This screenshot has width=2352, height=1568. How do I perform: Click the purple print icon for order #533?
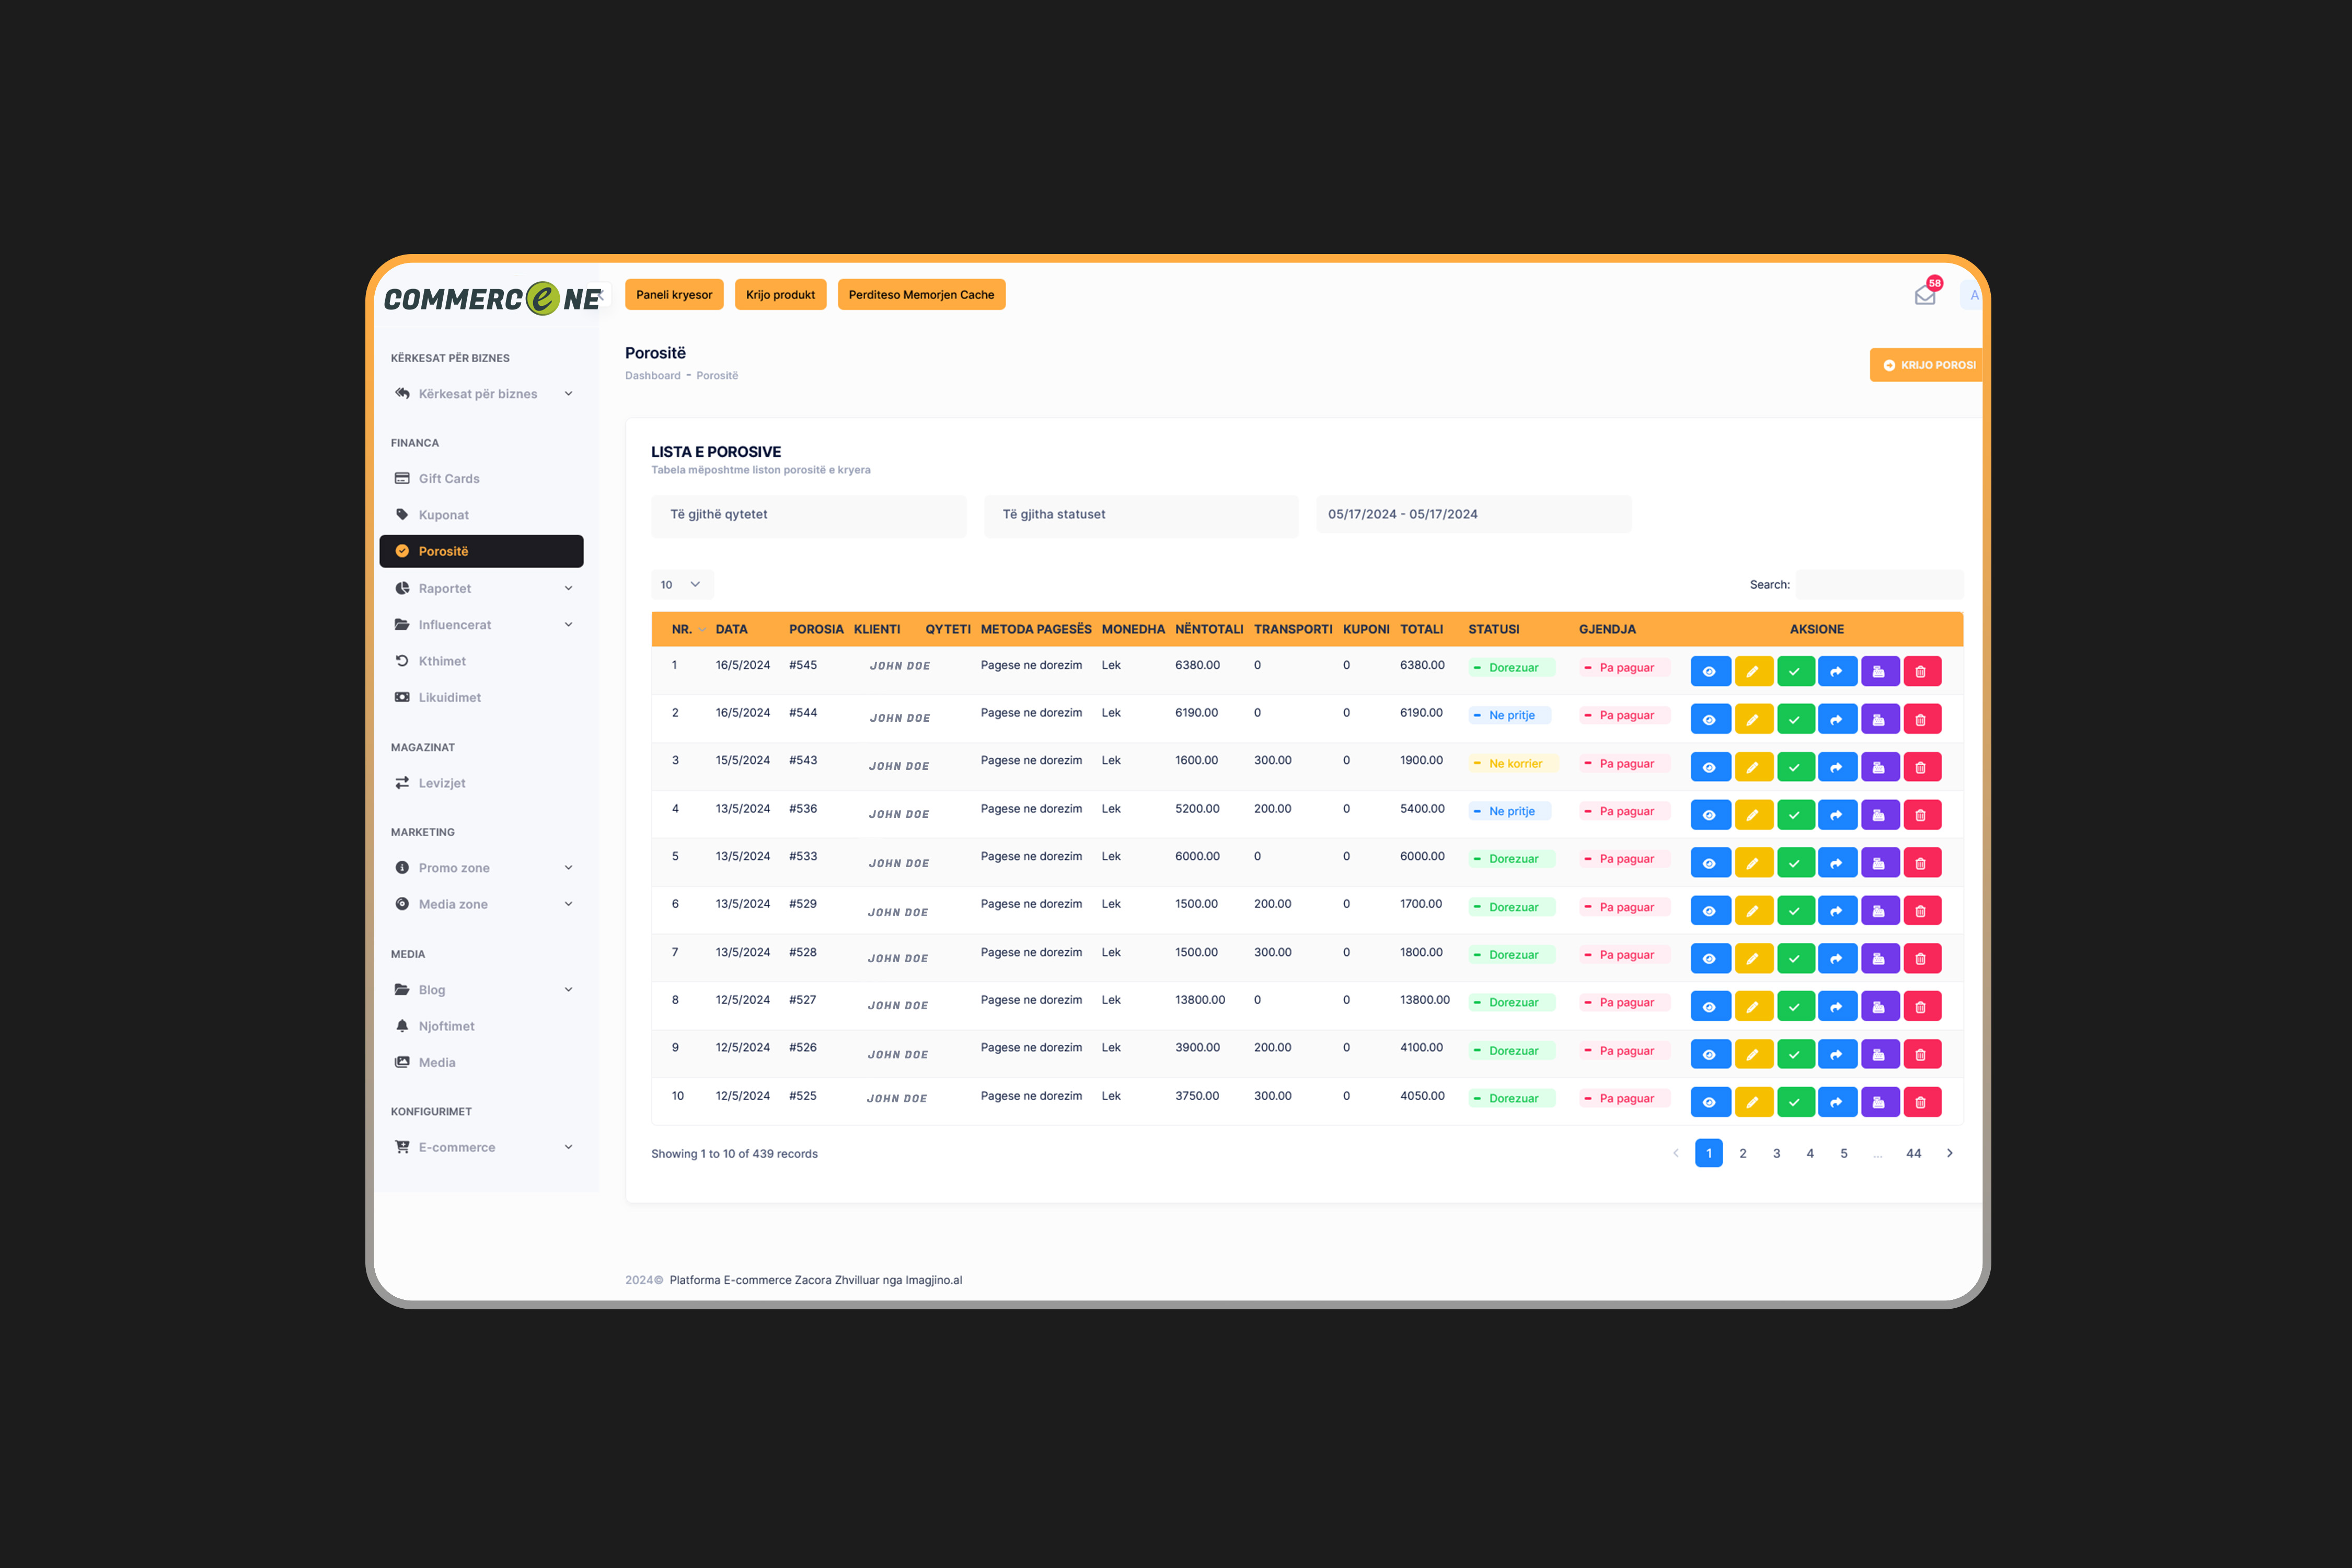click(x=1879, y=863)
